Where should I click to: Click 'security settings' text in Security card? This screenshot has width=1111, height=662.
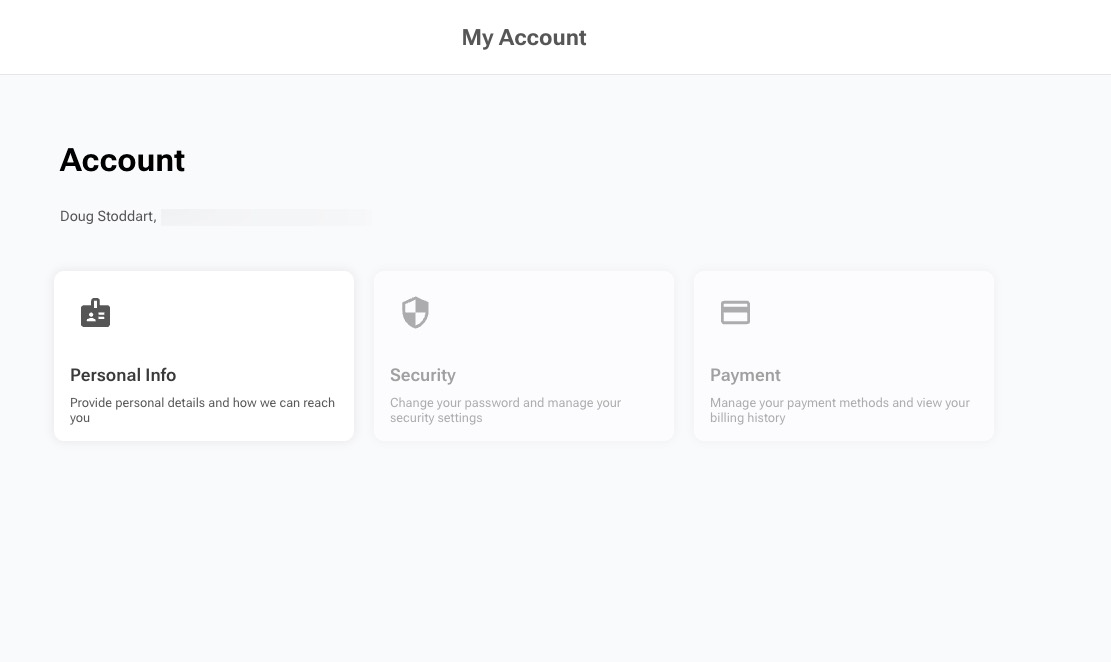(x=436, y=418)
